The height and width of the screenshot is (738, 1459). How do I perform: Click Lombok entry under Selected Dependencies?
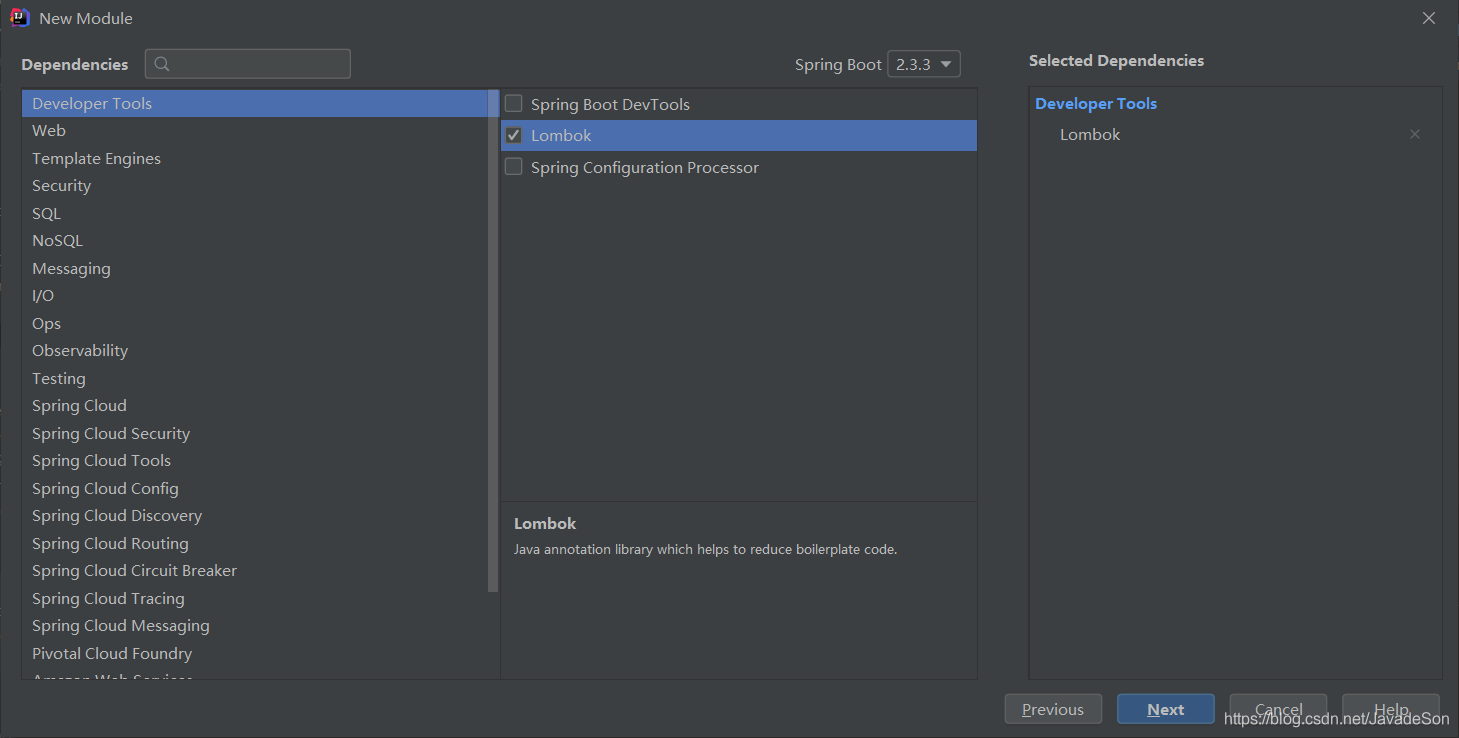click(1090, 134)
